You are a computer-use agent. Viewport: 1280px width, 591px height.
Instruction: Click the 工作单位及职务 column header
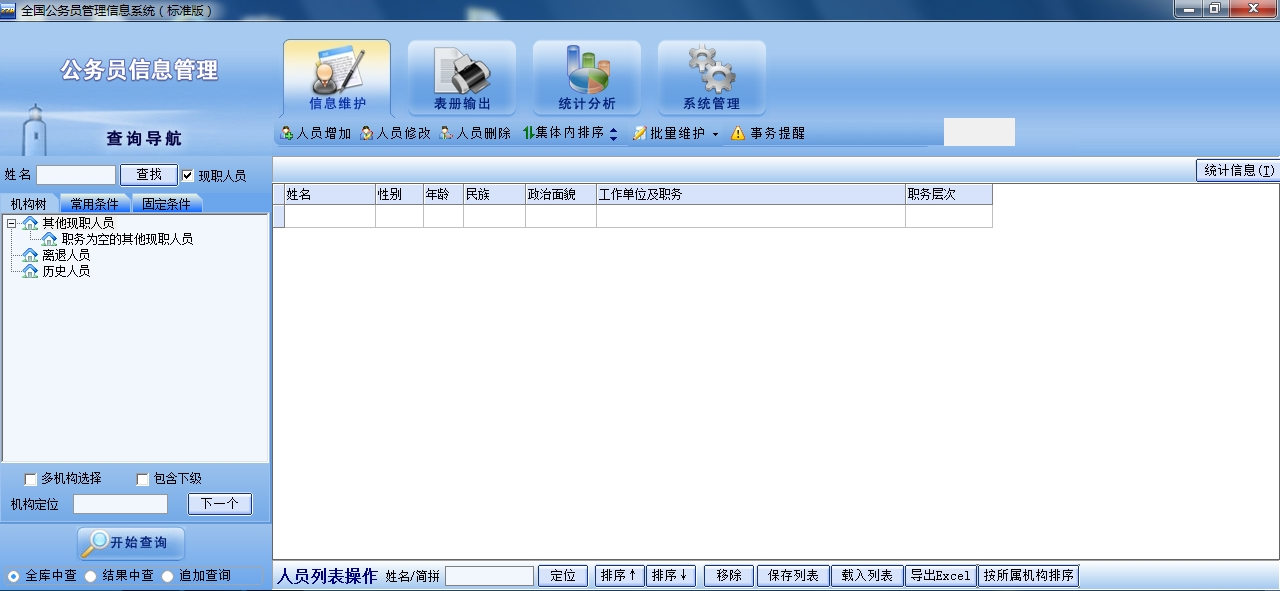point(751,194)
